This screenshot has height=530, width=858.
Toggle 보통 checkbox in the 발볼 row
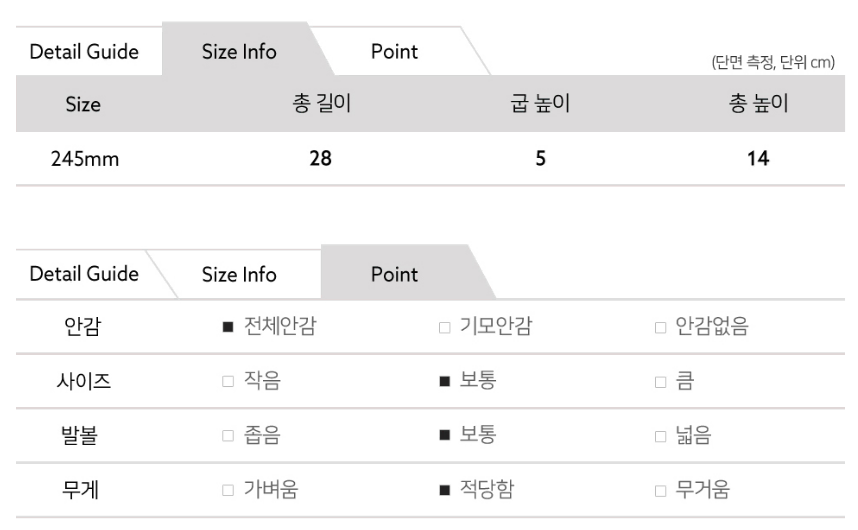click(x=444, y=435)
